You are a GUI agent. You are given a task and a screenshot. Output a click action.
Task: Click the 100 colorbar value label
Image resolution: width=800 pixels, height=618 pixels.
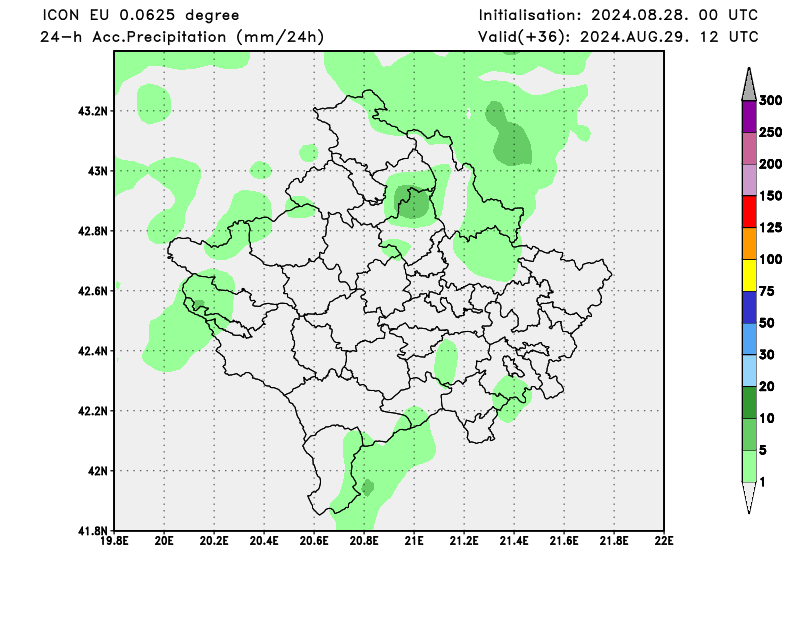pos(770,260)
